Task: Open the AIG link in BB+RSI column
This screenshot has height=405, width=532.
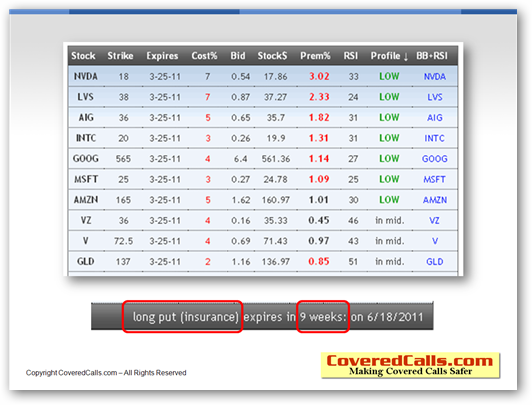Action: 435,118
